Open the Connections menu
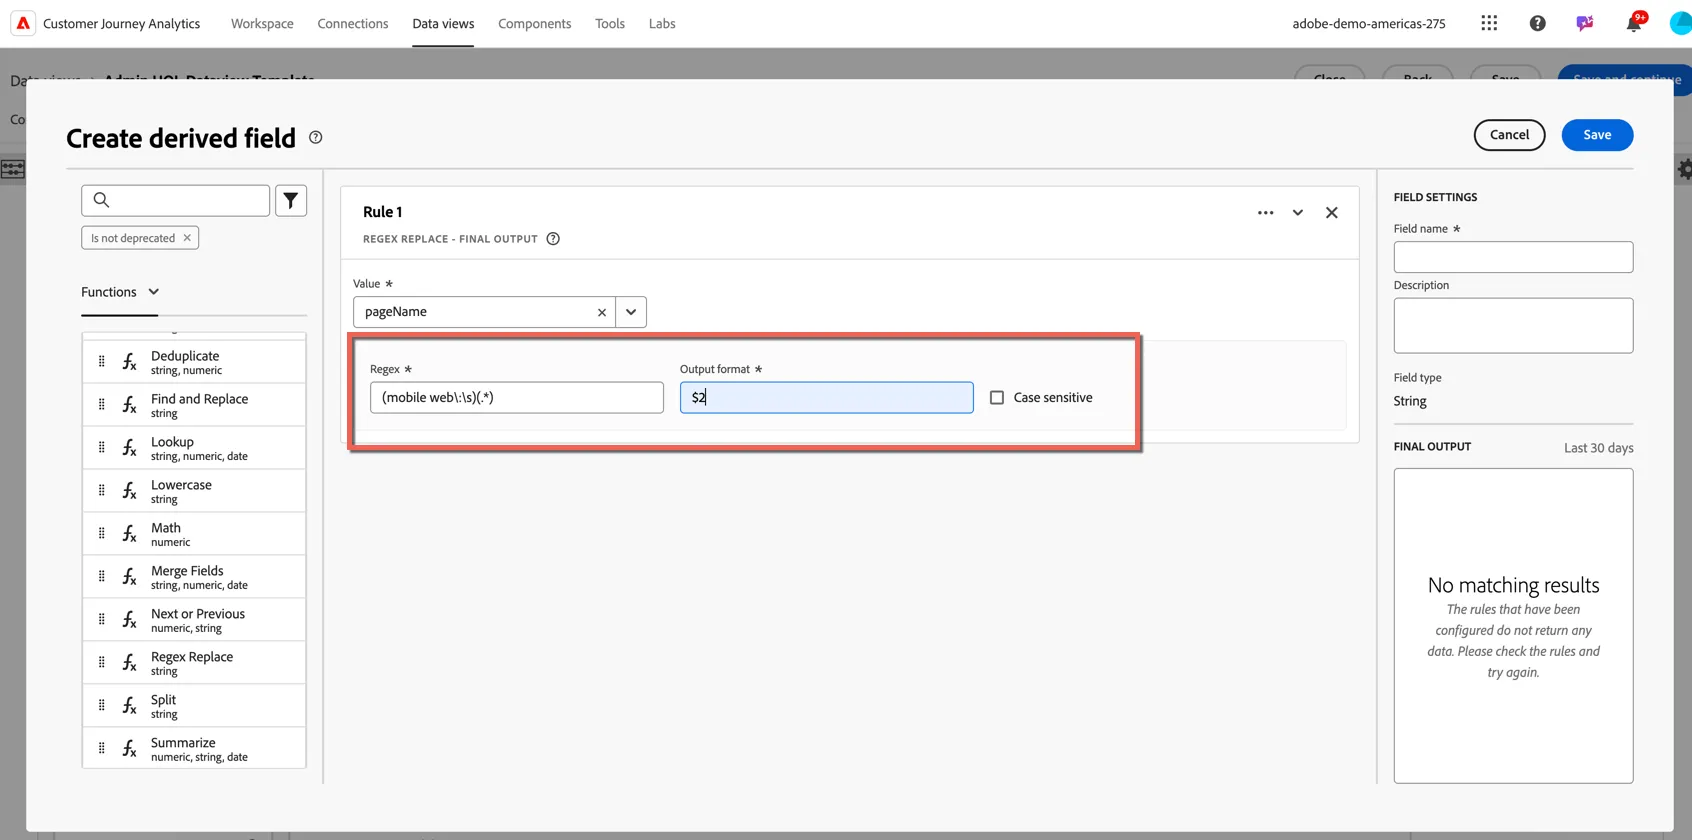This screenshot has width=1692, height=840. [x=353, y=23]
